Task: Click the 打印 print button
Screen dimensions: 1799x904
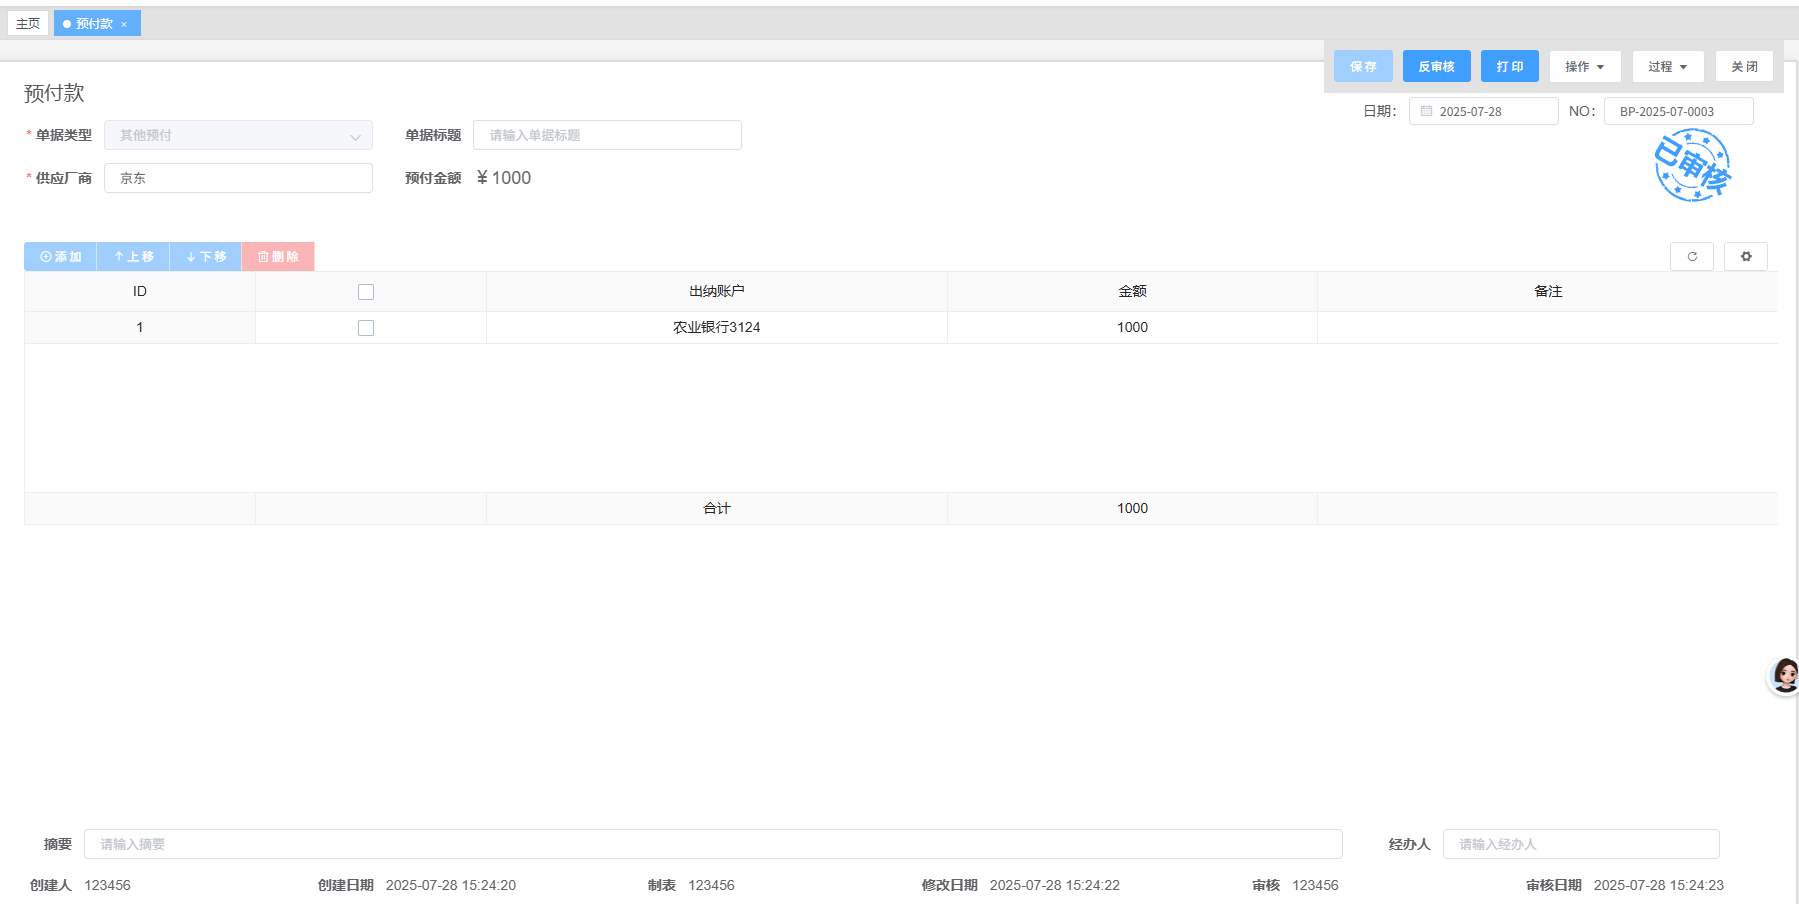Action: pos(1509,67)
